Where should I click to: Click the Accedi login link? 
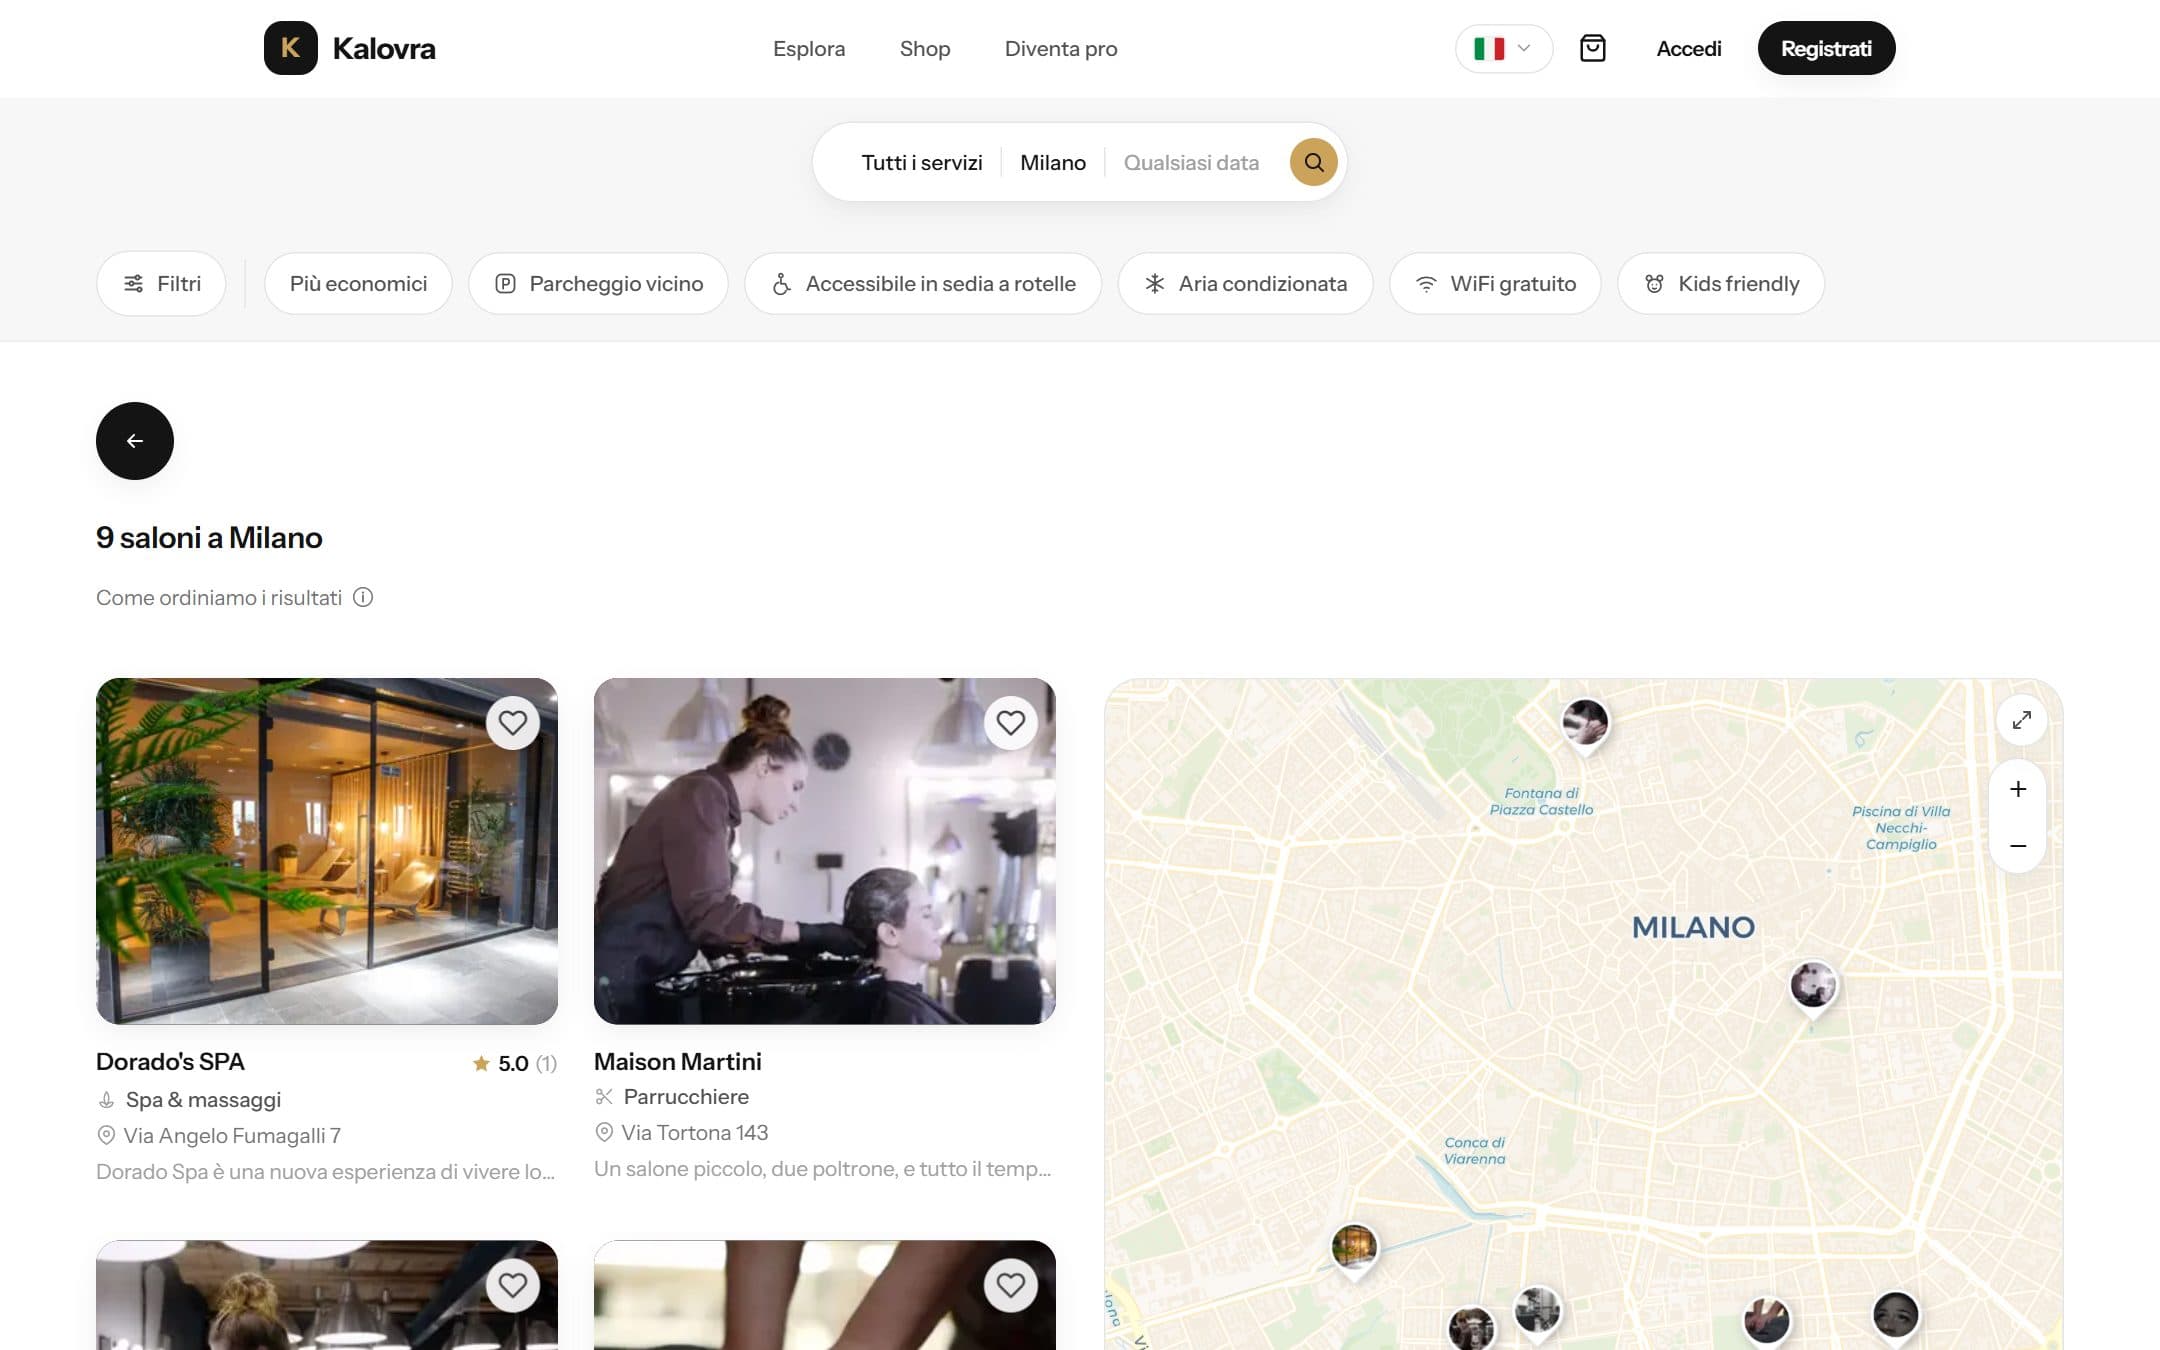click(1688, 48)
